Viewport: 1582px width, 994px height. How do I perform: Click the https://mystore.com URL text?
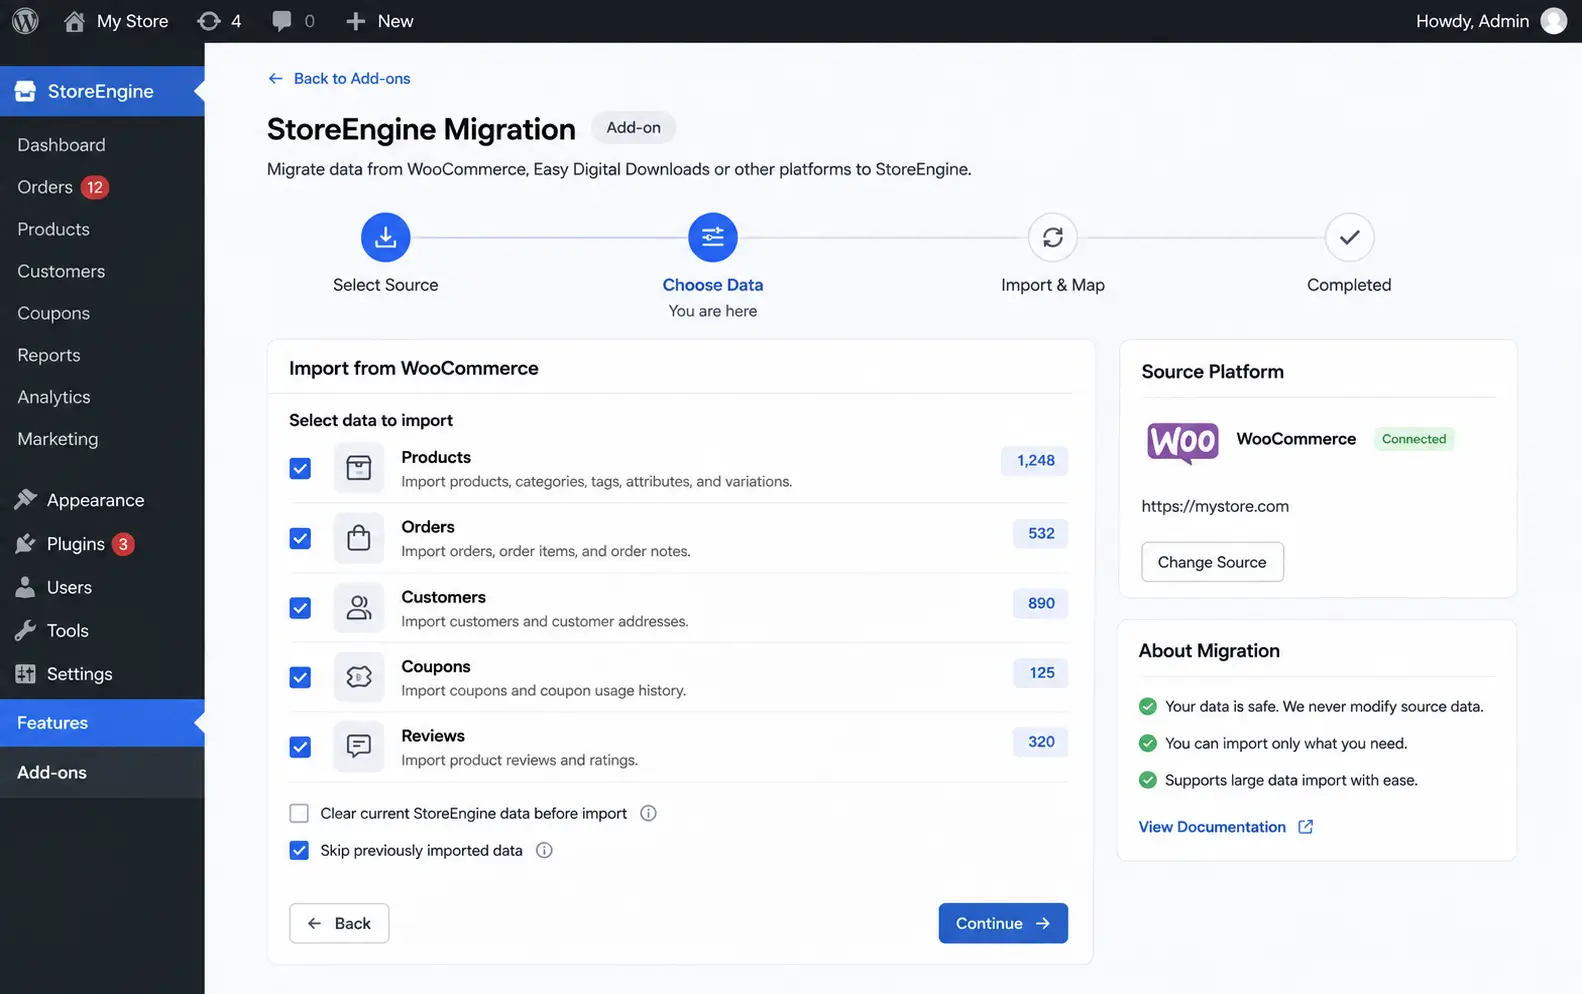pyautogui.click(x=1215, y=506)
